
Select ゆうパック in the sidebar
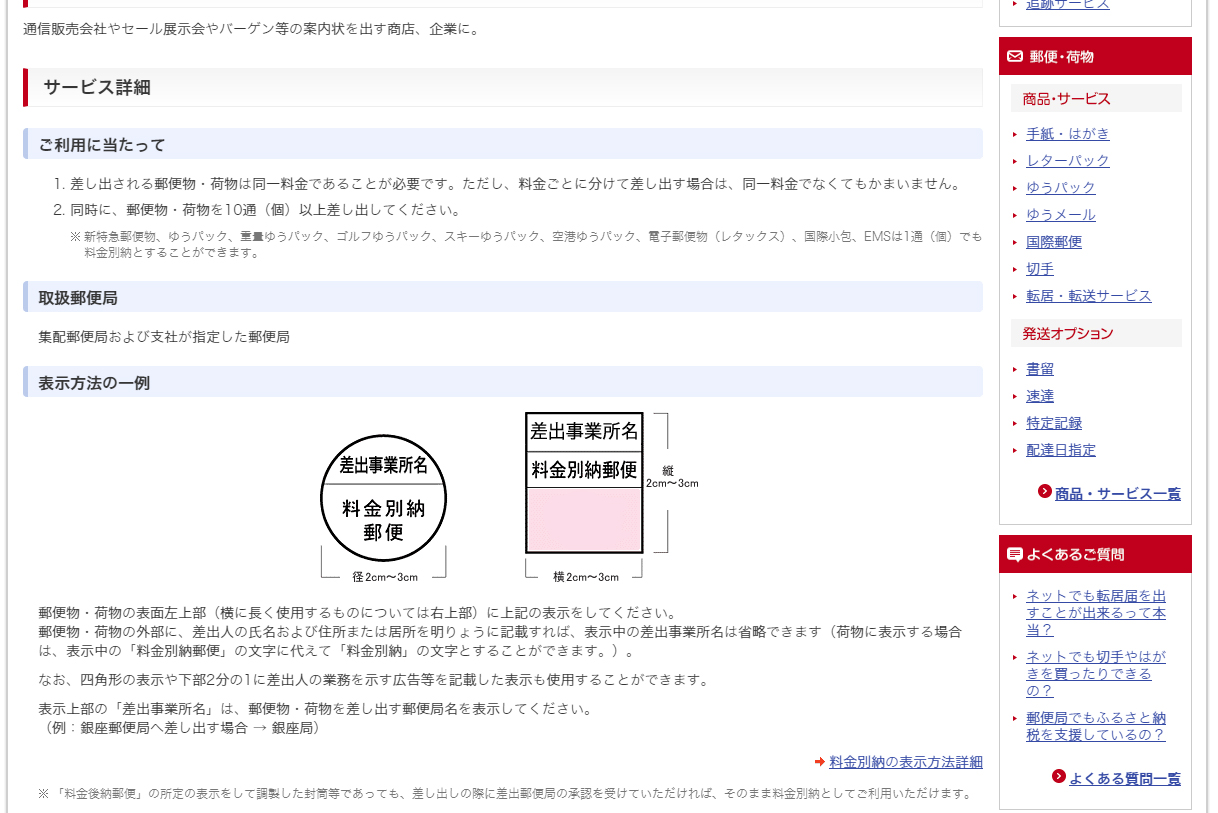pyautogui.click(x=1060, y=188)
